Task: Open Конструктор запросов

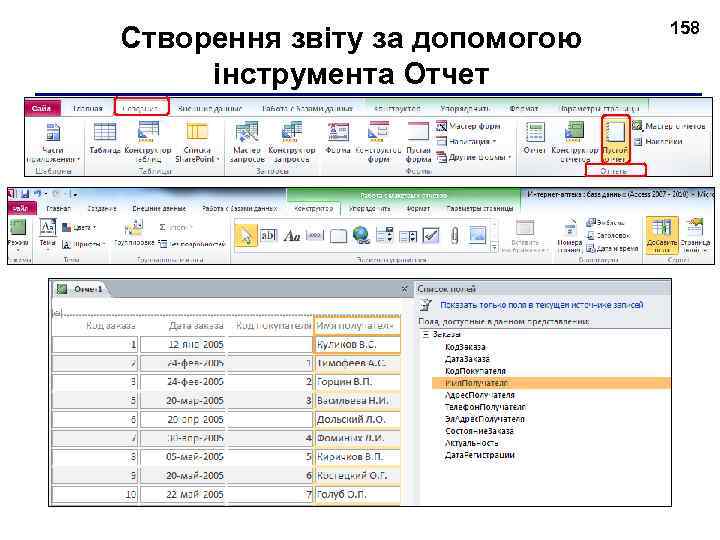Action: pos(292,141)
